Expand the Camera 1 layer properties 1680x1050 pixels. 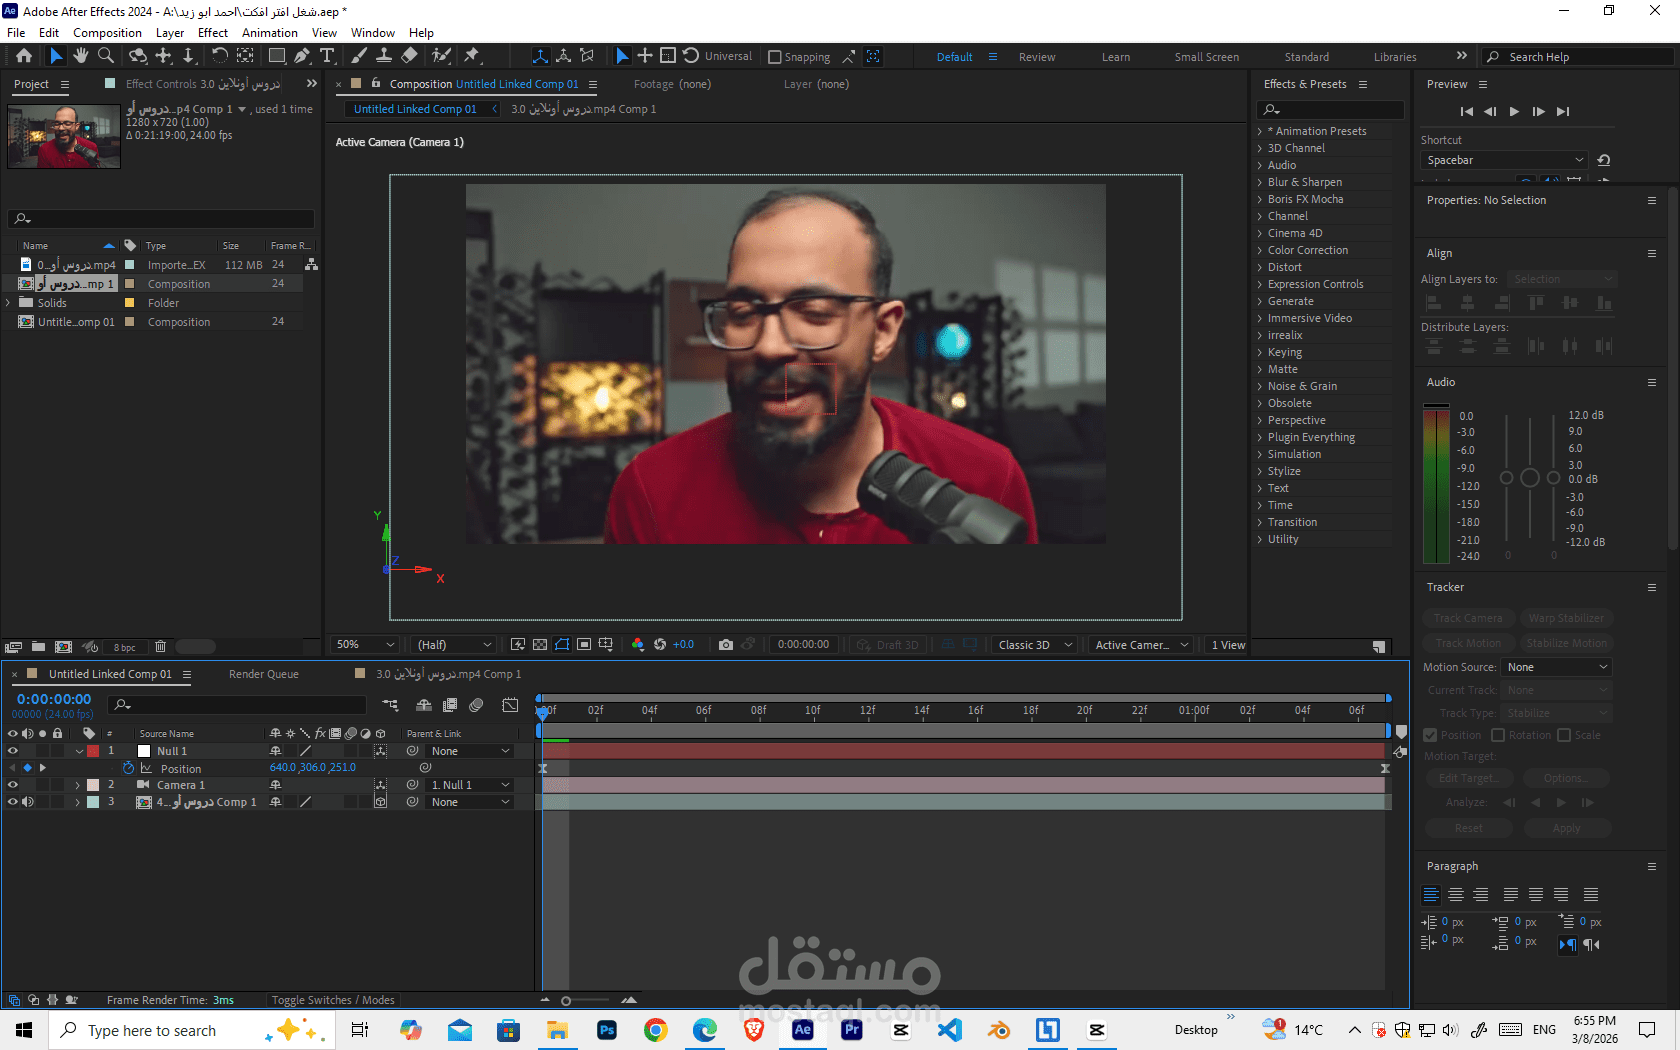[x=78, y=785]
